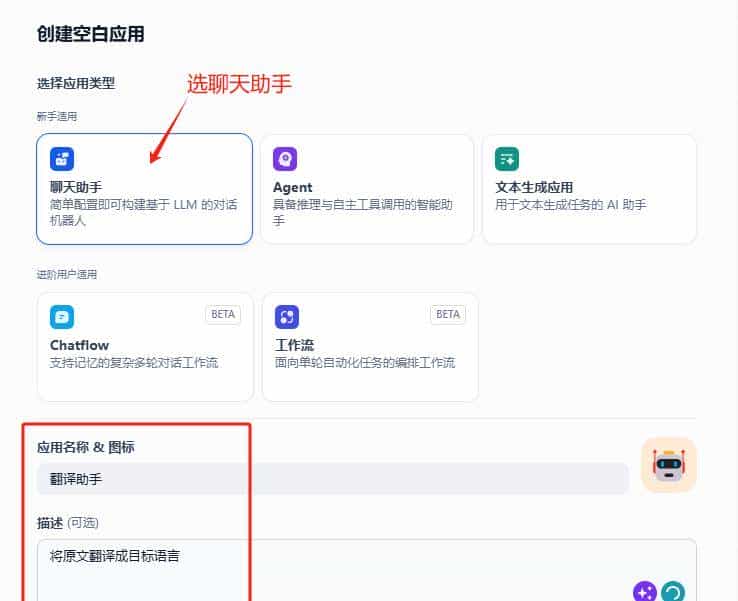Click the 描述 (可选) label

tap(68, 523)
